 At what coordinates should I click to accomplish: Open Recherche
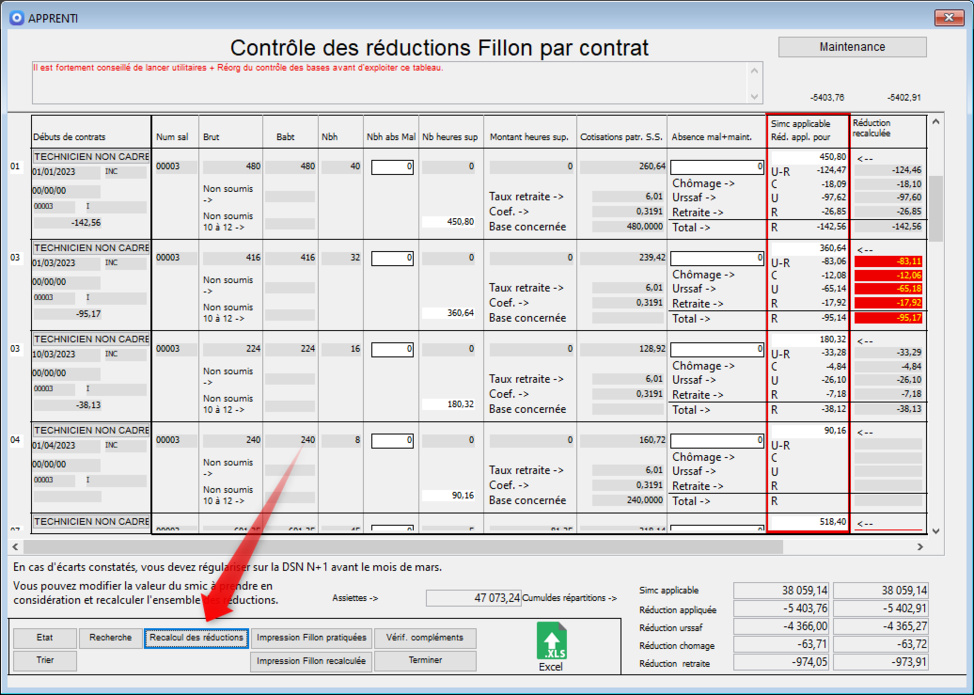pos(110,637)
